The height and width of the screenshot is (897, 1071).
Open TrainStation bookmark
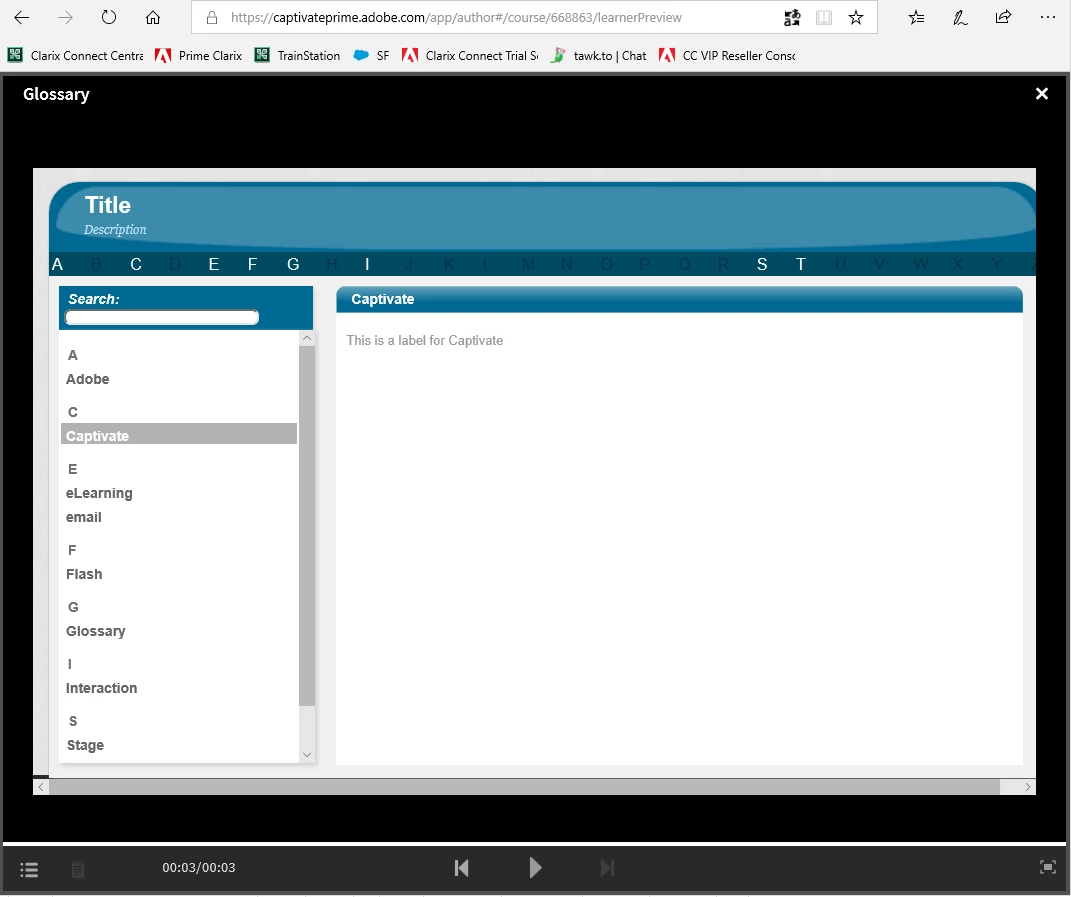point(297,56)
